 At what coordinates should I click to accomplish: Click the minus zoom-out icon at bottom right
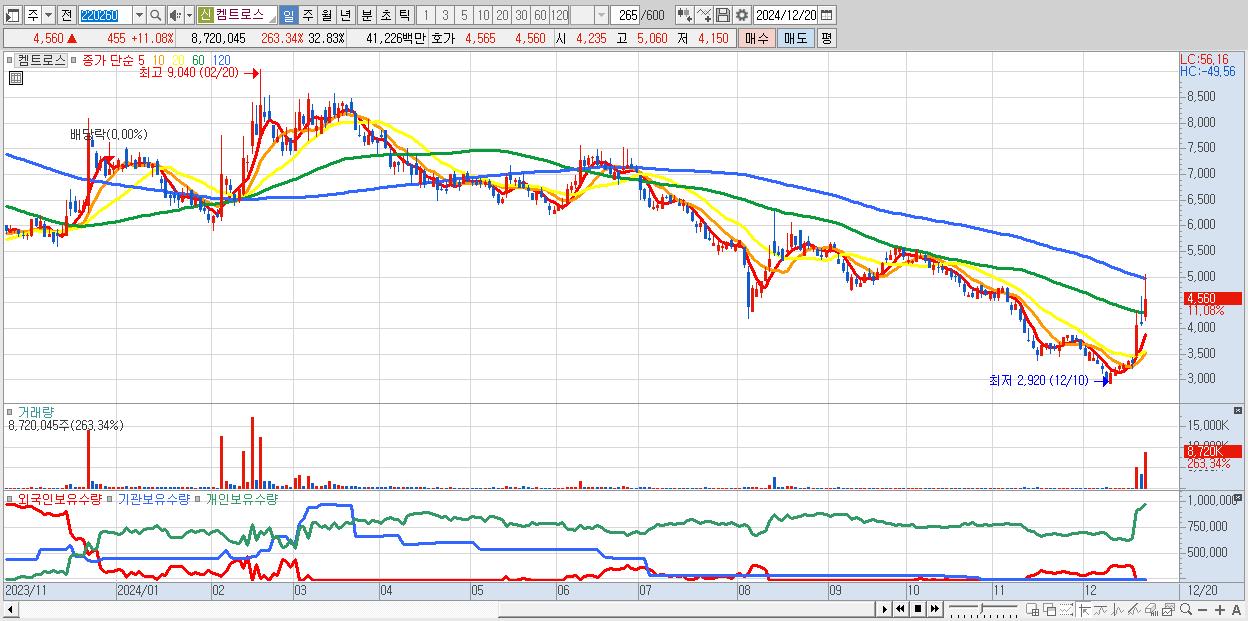pyautogui.click(x=1202, y=610)
